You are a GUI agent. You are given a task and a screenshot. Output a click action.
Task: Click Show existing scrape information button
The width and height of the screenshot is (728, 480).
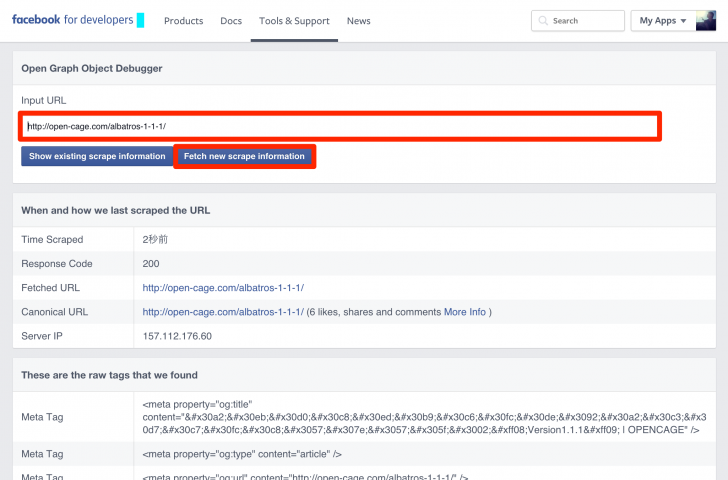point(97,156)
